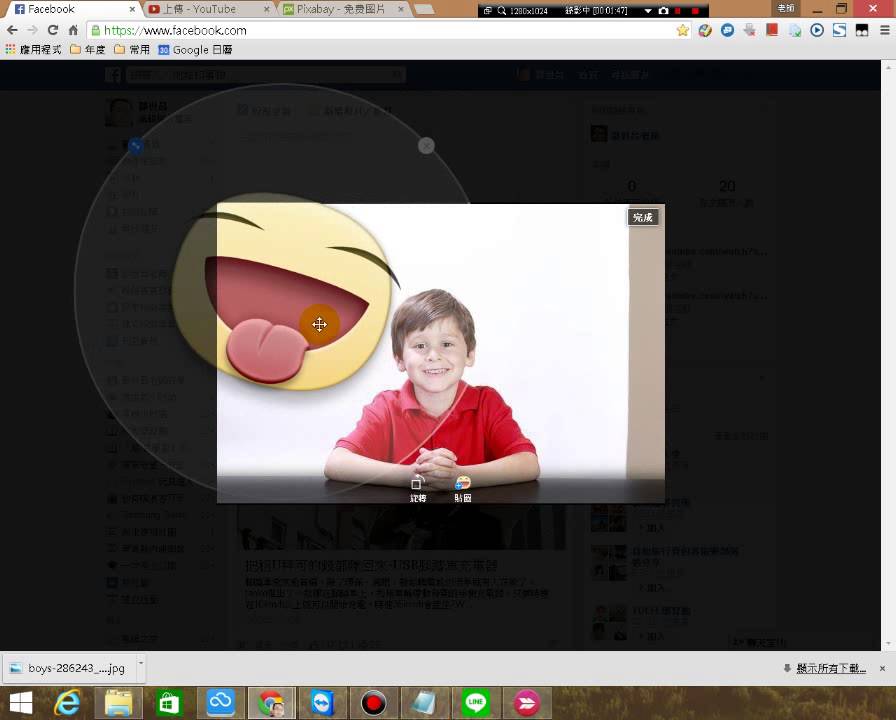896x720 pixels.
Task: Open the Windows Store taskbar icon
Action: point(170,703)
